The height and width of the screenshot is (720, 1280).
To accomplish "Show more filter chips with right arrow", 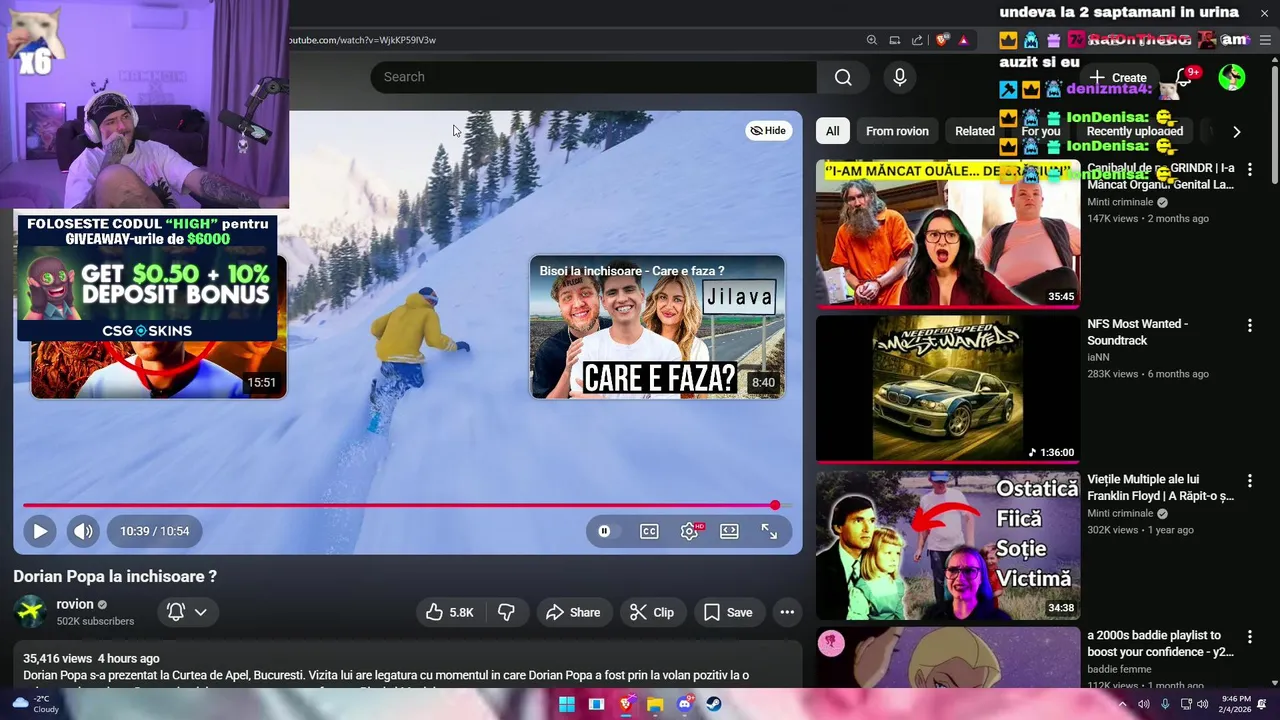I will (x=1236, y=131).
